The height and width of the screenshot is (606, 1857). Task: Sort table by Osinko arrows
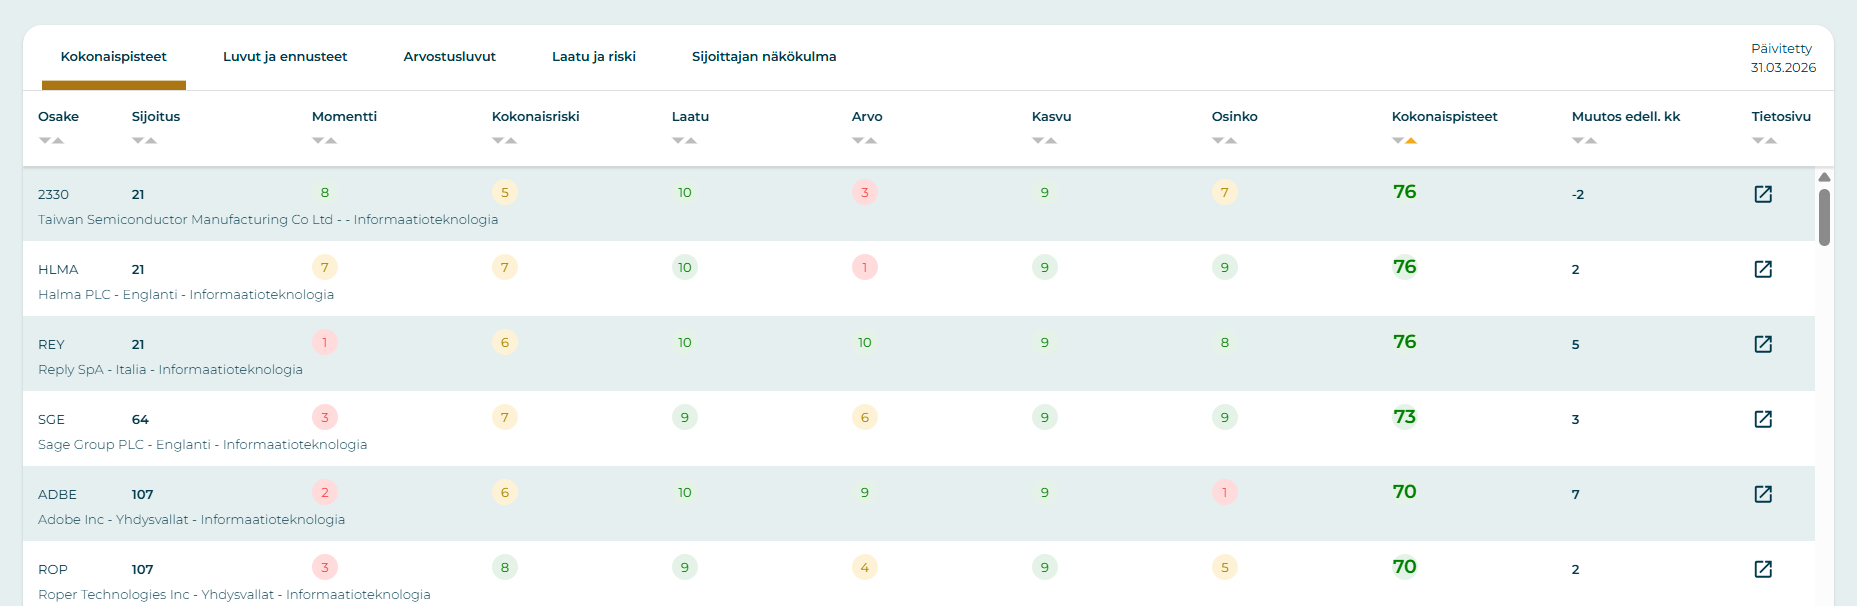(1224, 141)
